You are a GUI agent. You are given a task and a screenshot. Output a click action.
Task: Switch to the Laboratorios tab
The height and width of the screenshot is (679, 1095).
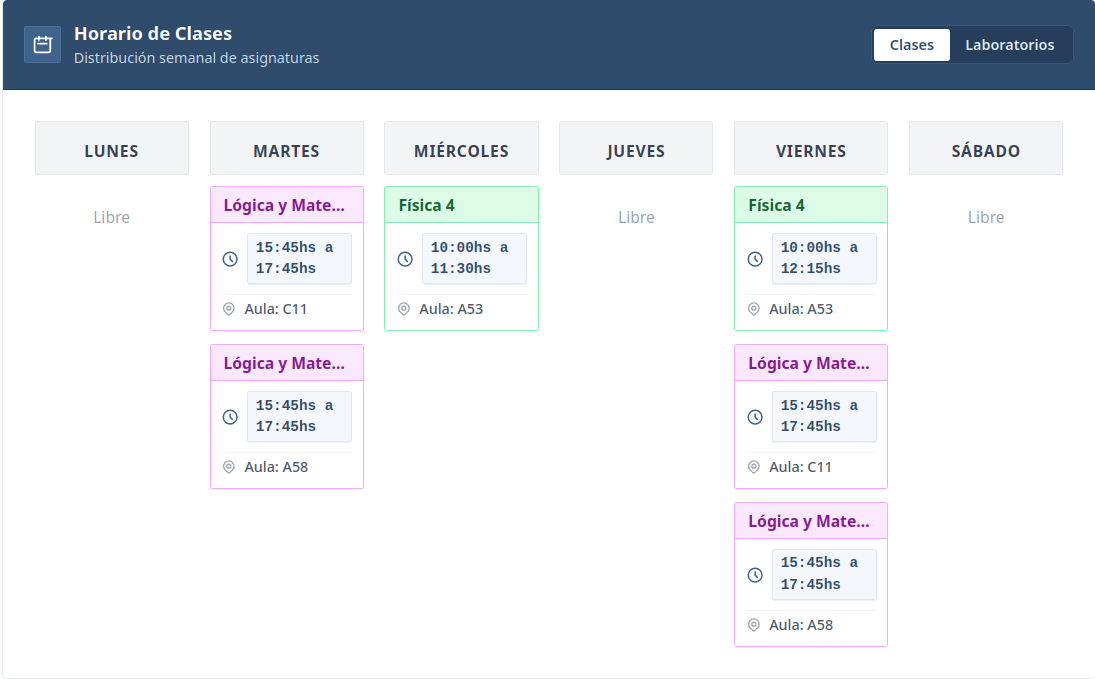coord(1009,45)
